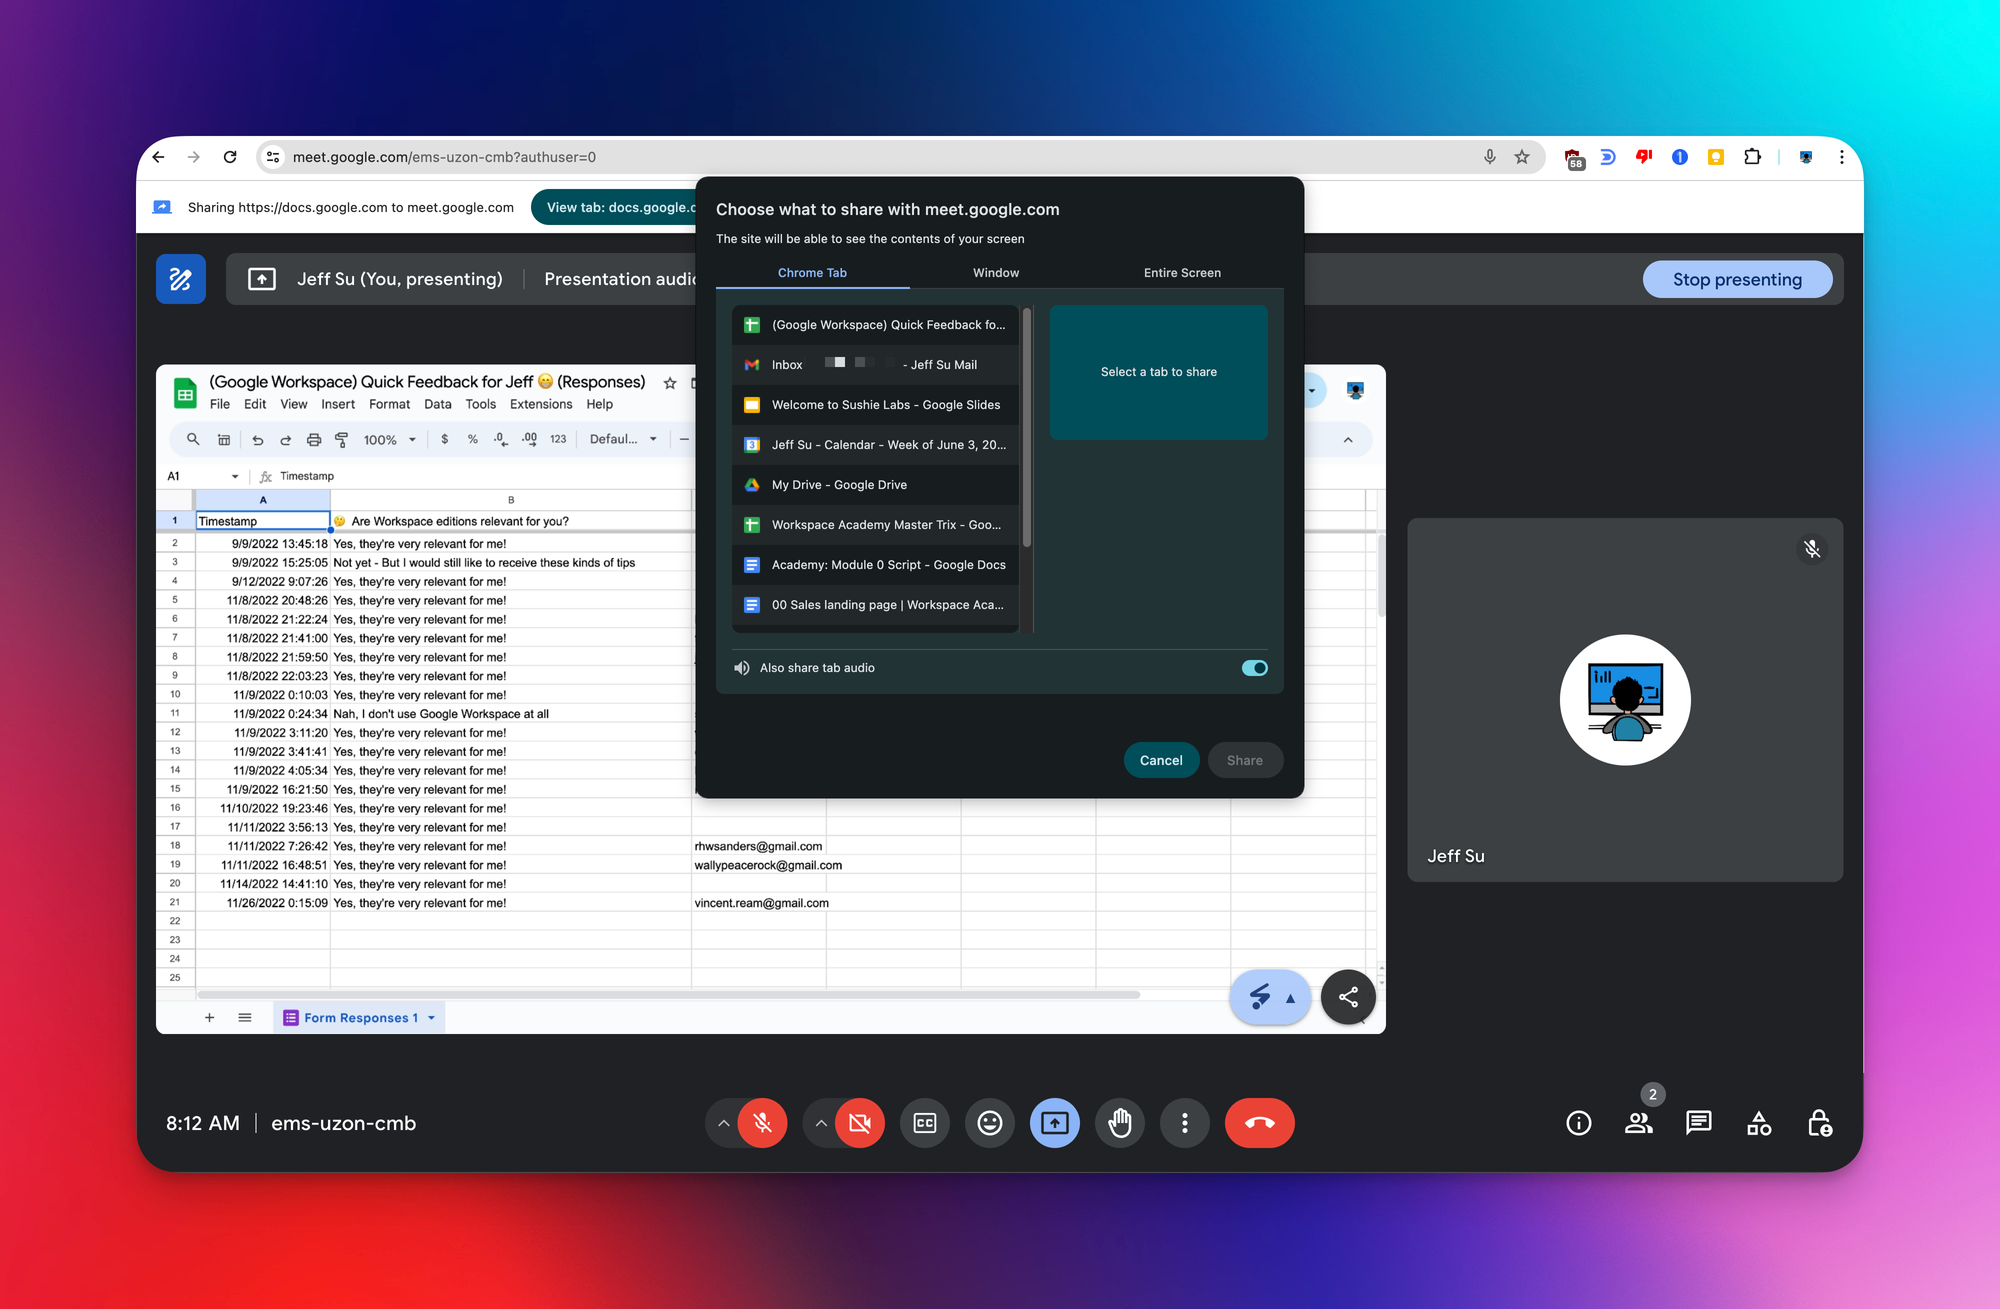The height and width of the screenshot is (1309, 2000).
Task: Click Stop presenting button
Action: [1737, 279]
